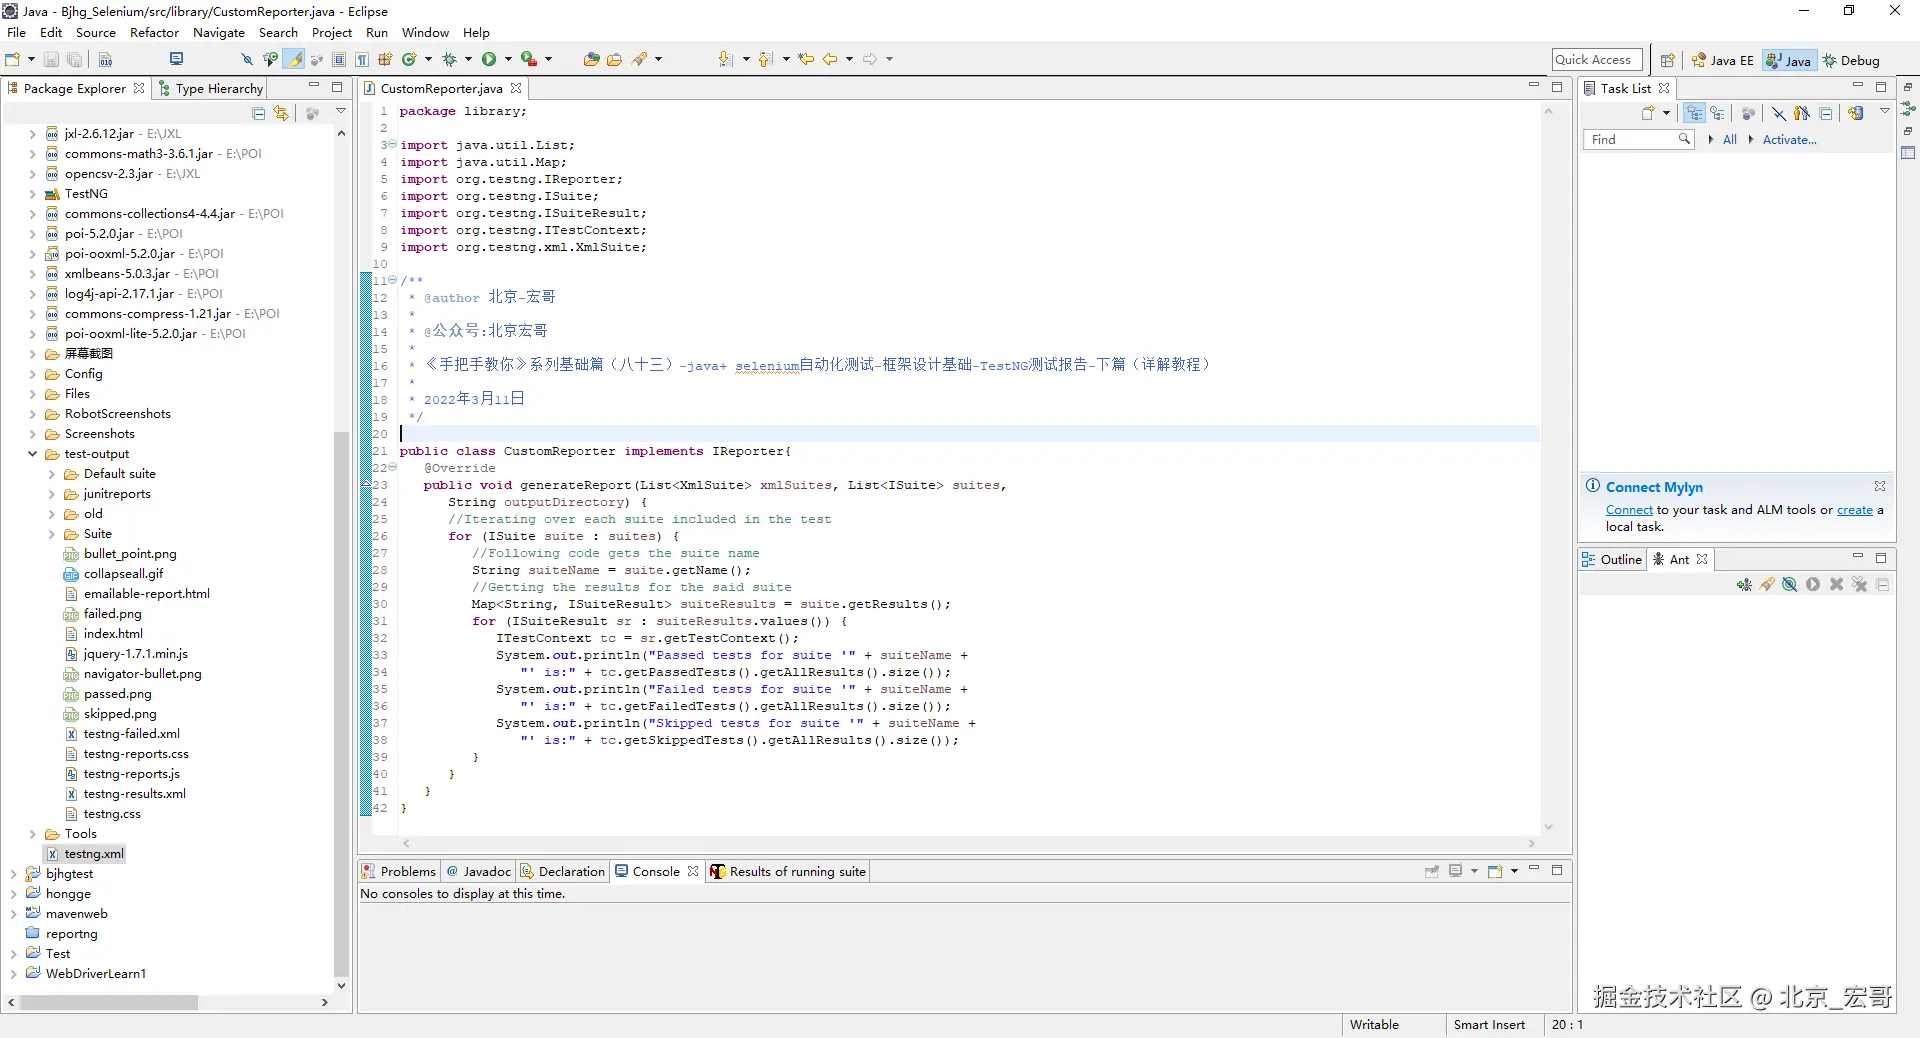Click the Run Last Tool (external tools) icon
Screen dimensions: 1920x1038
point(529,60)
